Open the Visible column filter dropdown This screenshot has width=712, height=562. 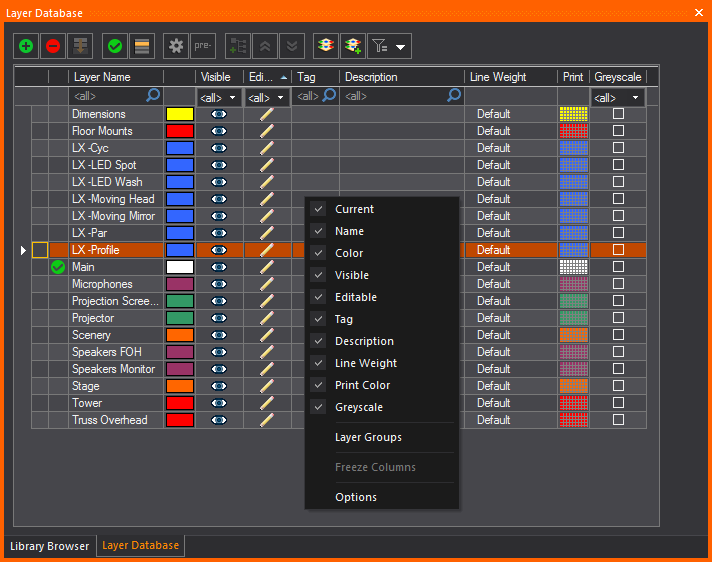pyautogui.click(x=219, y=97)
